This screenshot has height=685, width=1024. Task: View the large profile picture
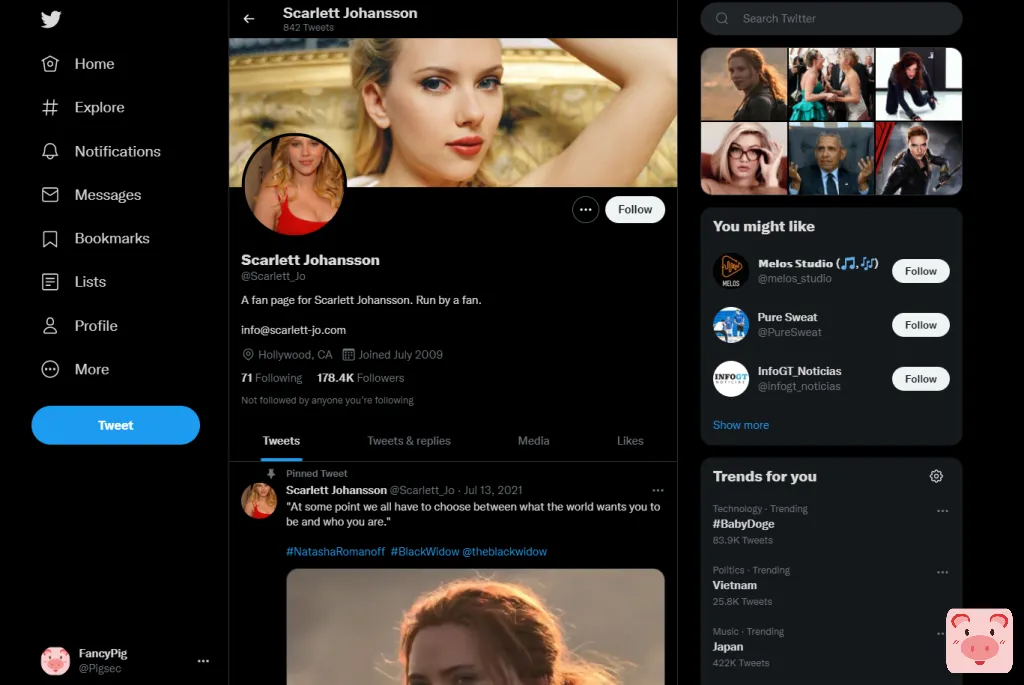coord(295,184)
